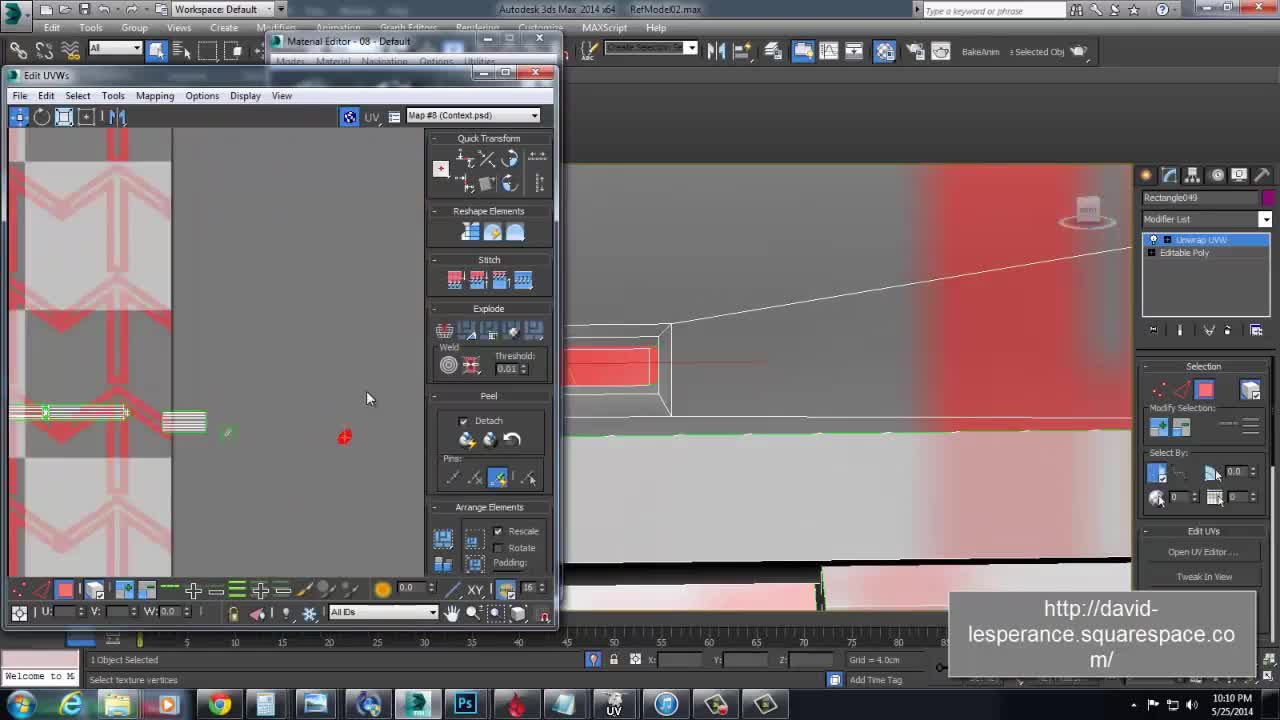Open the Mapping menu

coord(154,96)
